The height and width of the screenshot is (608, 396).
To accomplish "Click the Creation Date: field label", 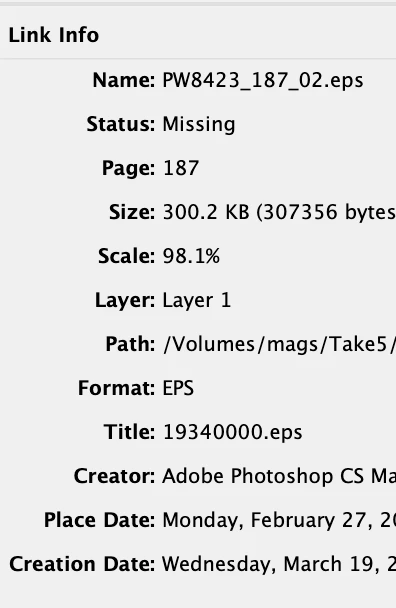I will click(82, 564).
